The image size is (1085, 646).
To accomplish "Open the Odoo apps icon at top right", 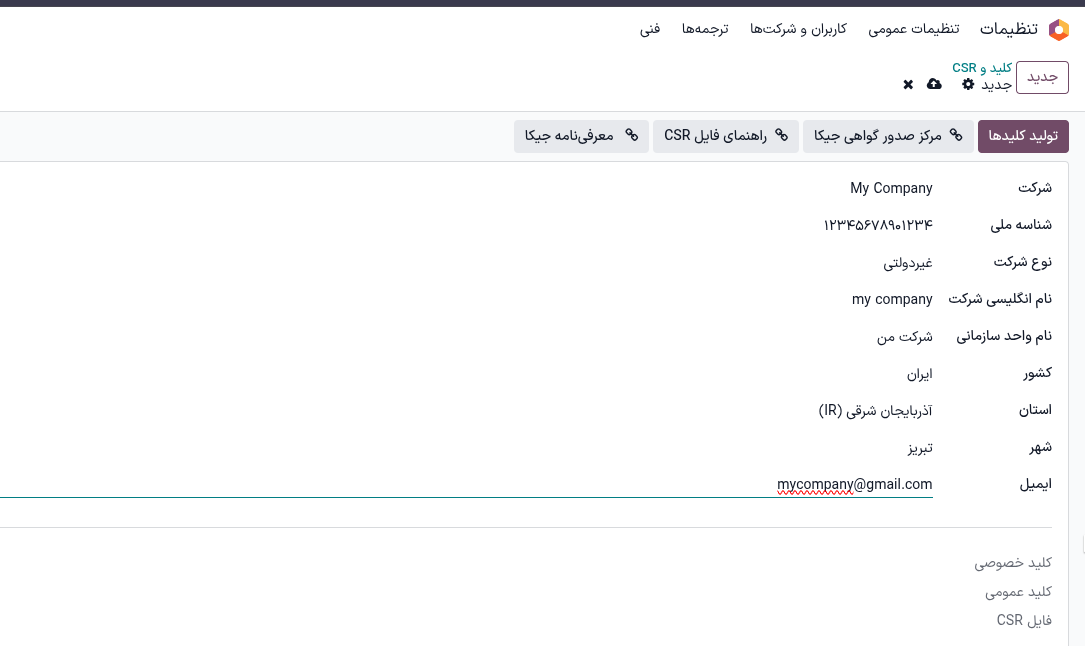I will click(x=1057, y=29).
